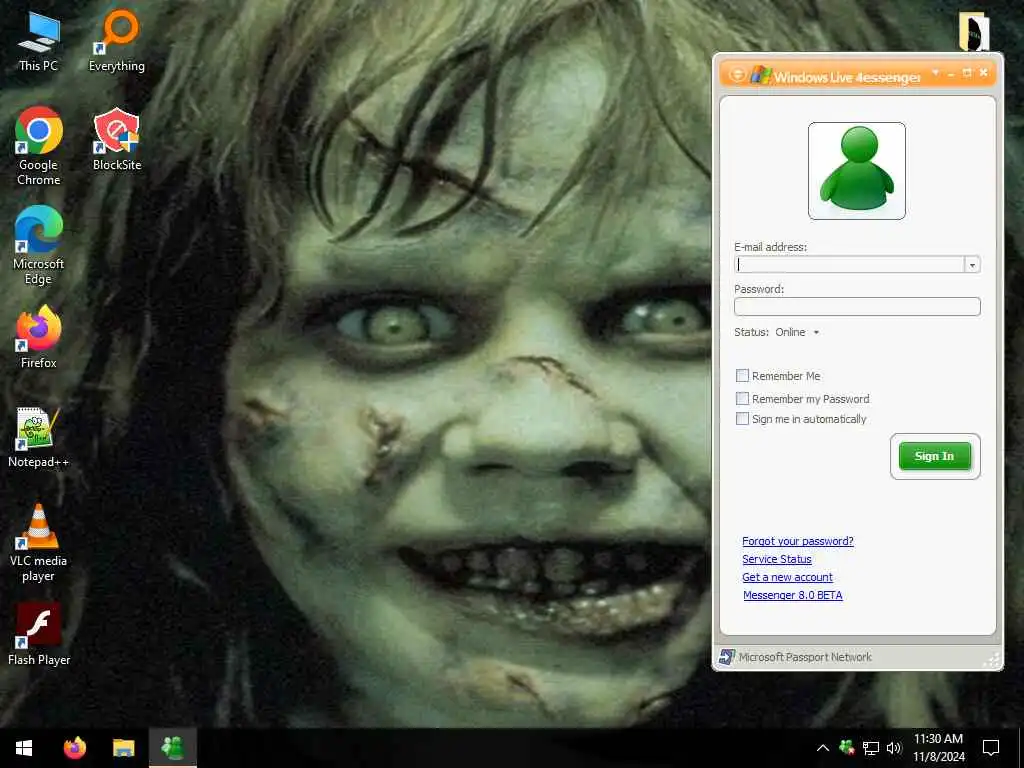Image resolution: width=1024 pixels, height=768 pixels.
Task: Minimize the Messenger window
Action: (952, 73)
